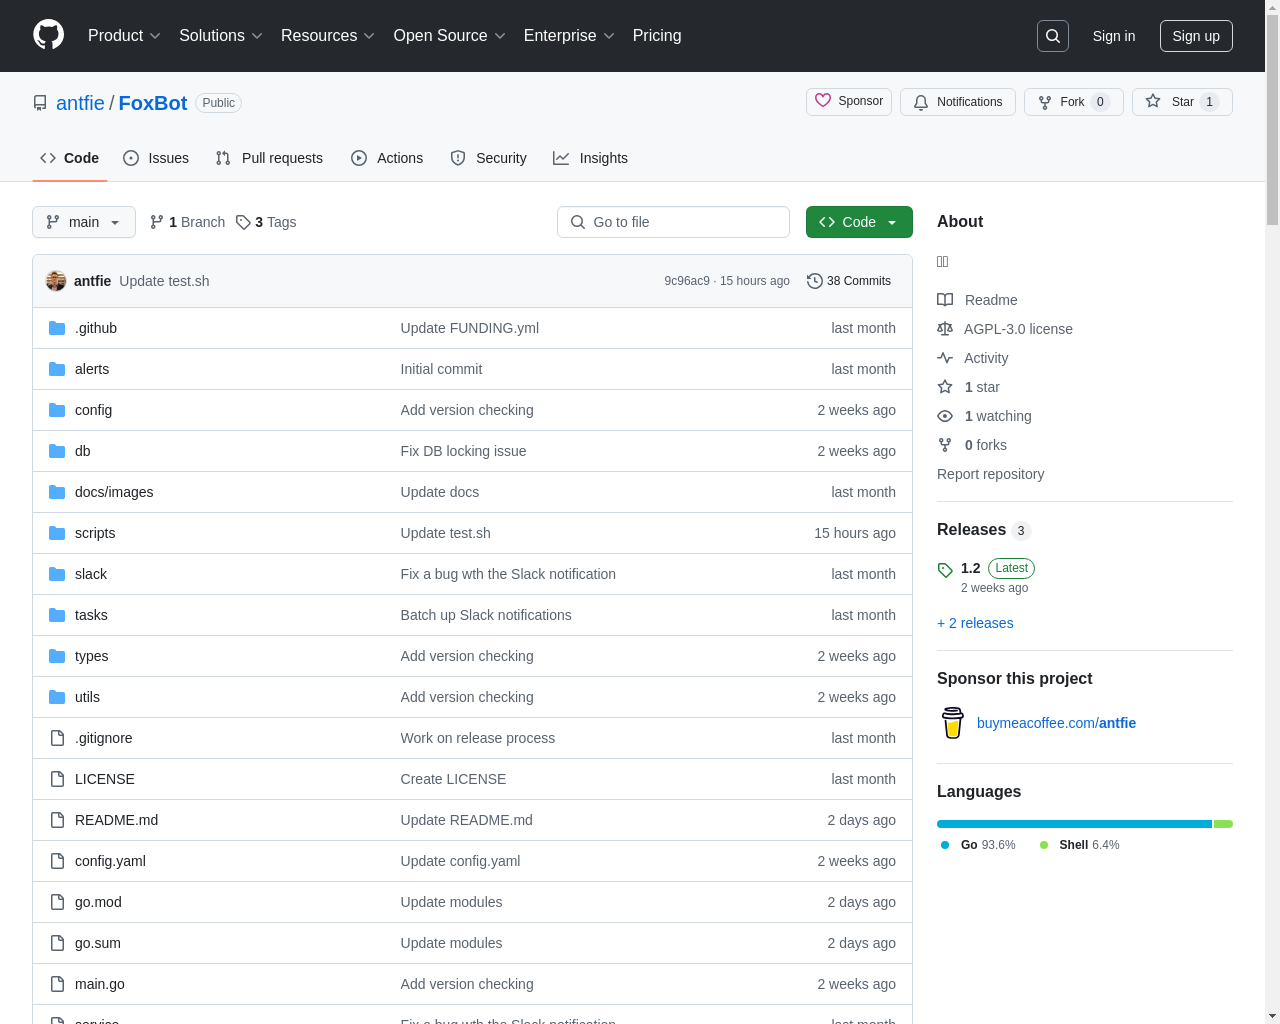Switch to the Code tab
The width and height of the screenshot is (1280, 1024).
(70, 158)
